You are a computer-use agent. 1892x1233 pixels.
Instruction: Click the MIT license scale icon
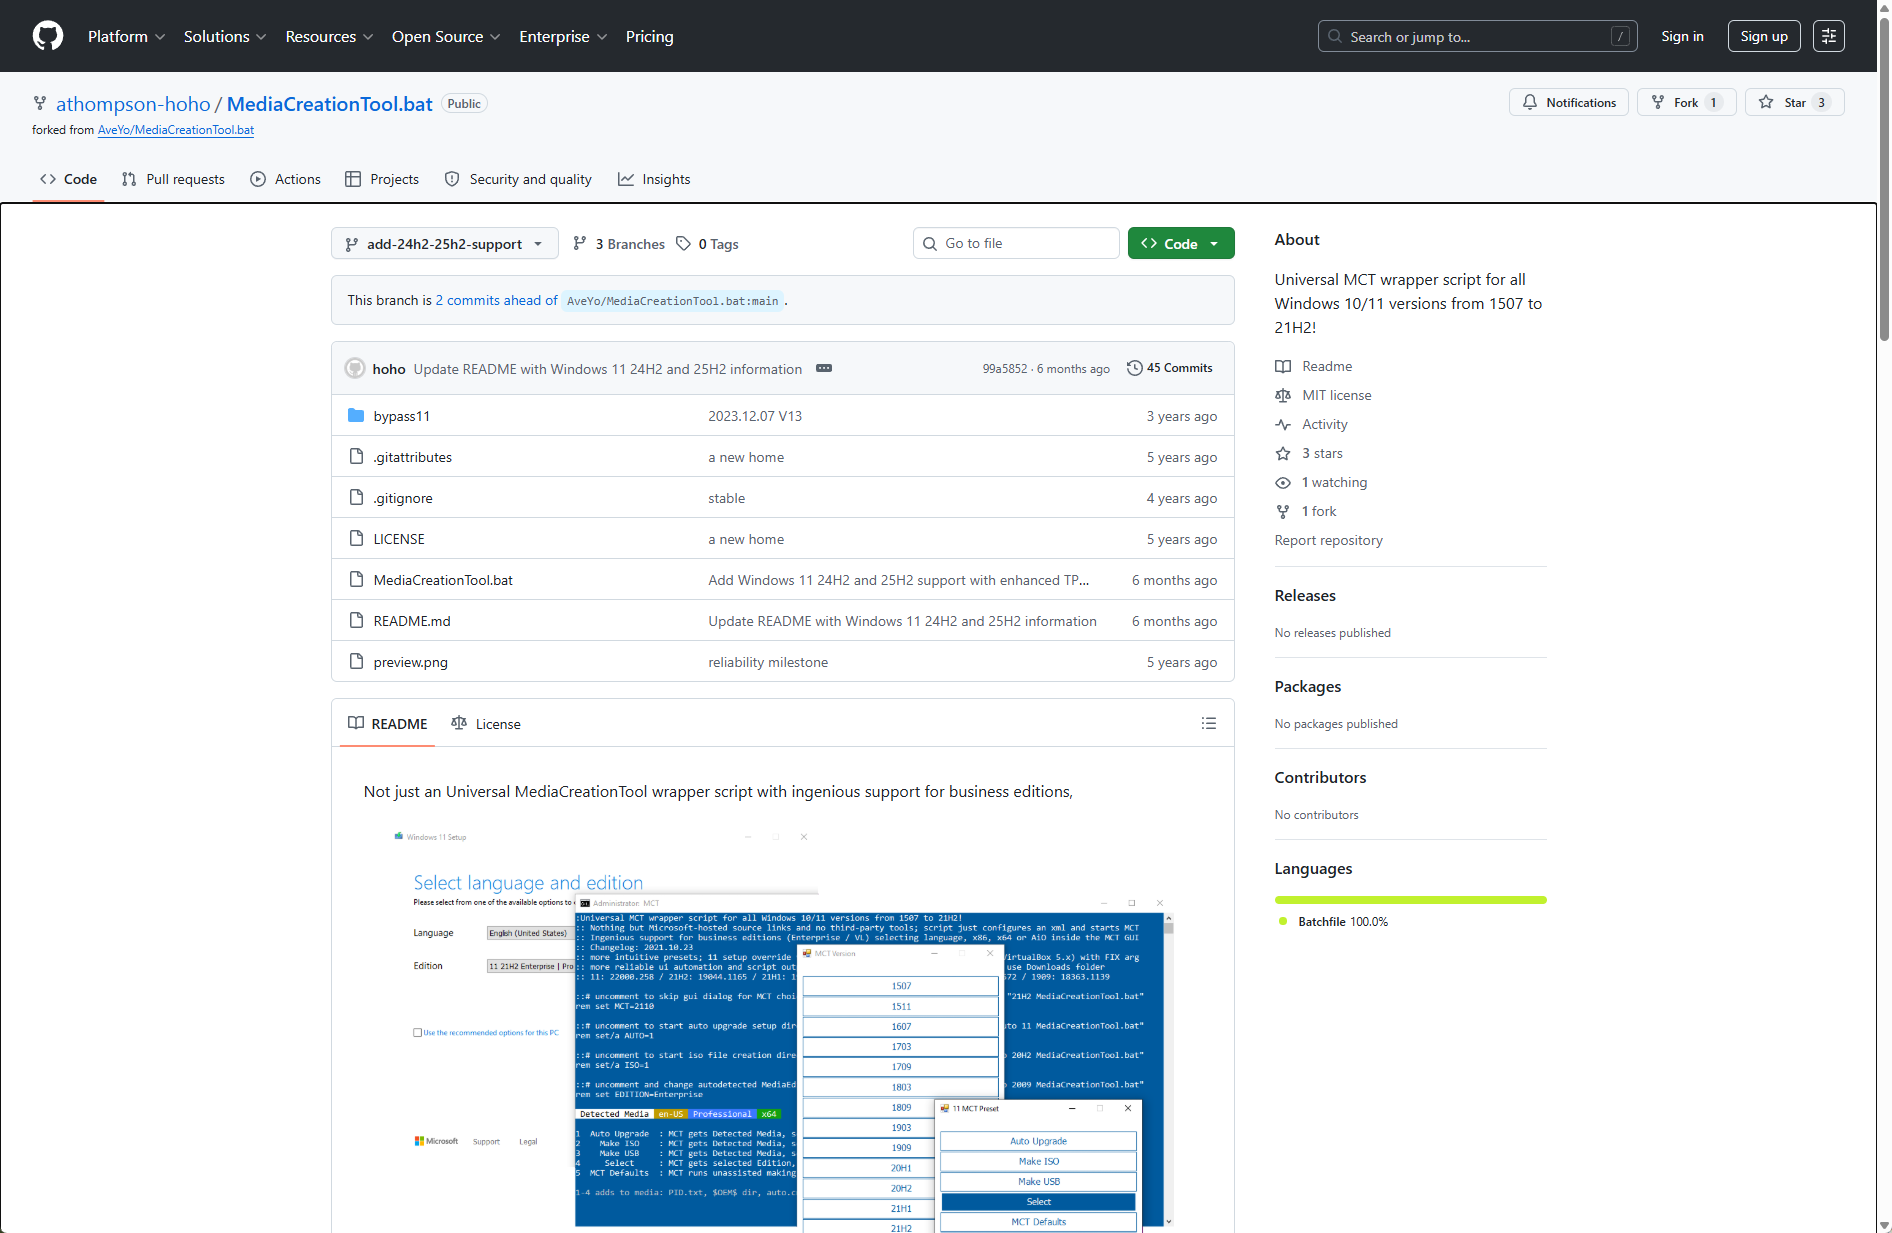pos(1283,395)
